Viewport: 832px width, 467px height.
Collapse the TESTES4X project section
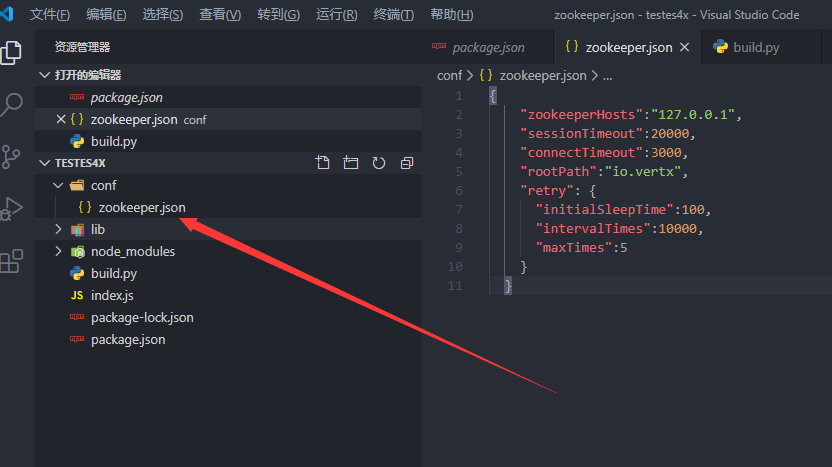click(x=45, y=163)
